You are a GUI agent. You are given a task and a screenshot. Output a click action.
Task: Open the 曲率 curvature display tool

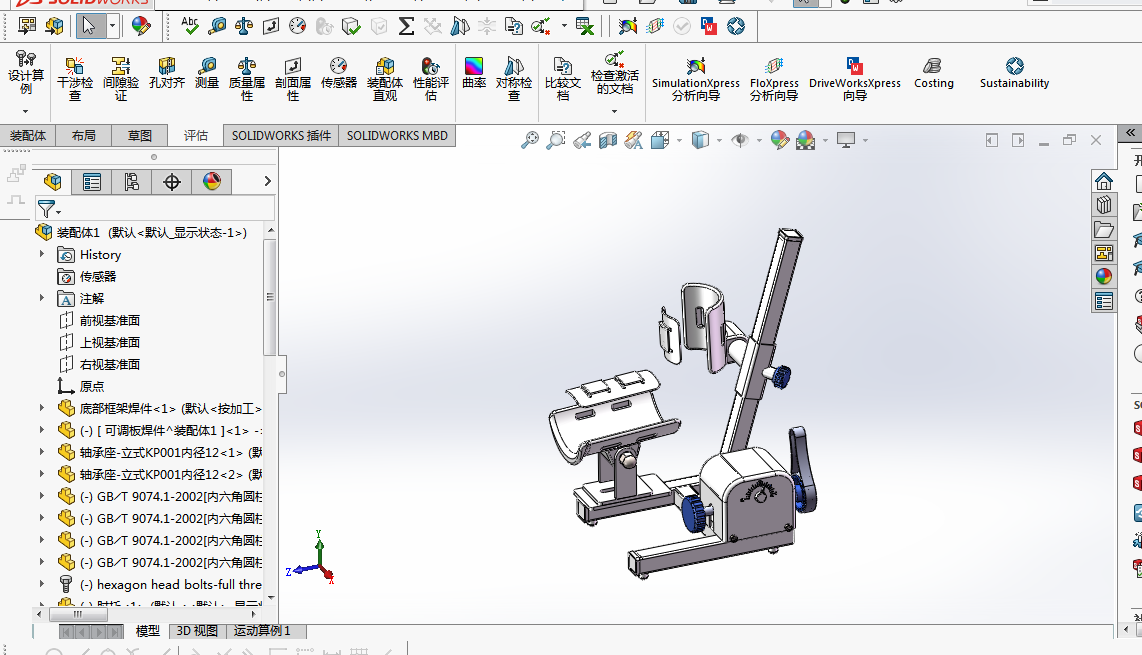tap(474, 73)
